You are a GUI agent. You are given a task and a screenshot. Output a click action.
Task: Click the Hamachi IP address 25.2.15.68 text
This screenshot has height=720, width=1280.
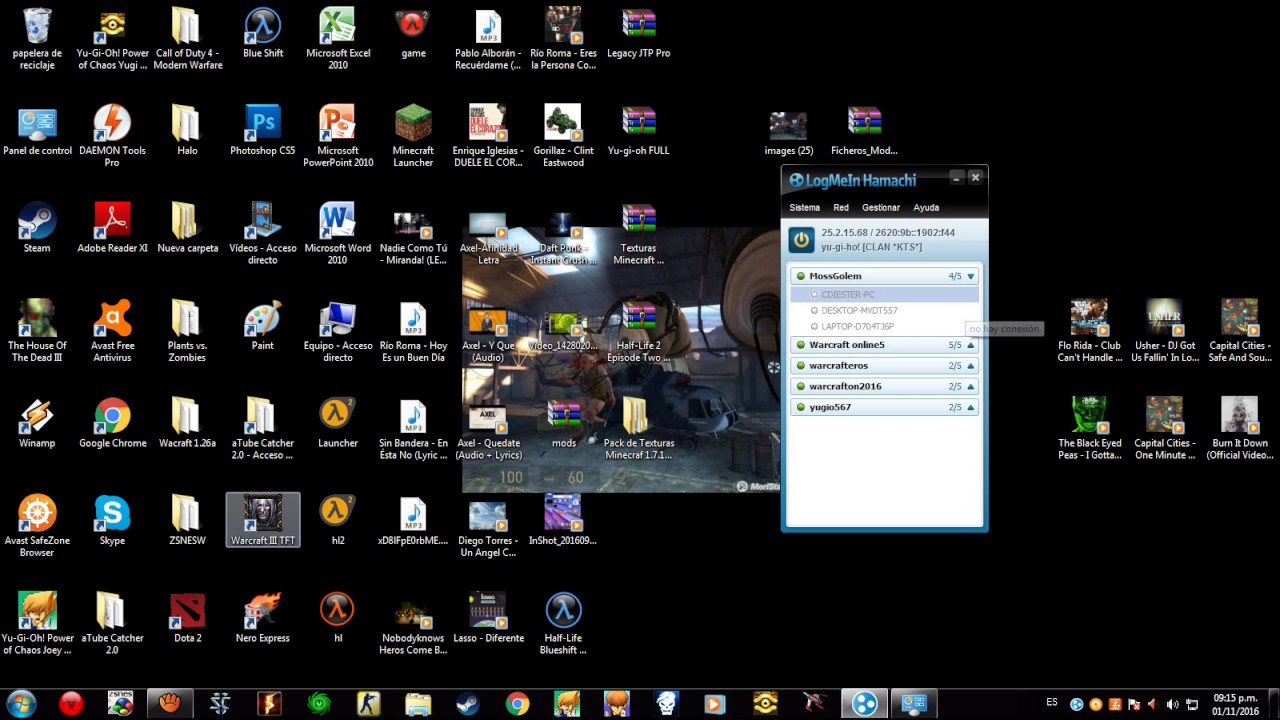point(845,233)
